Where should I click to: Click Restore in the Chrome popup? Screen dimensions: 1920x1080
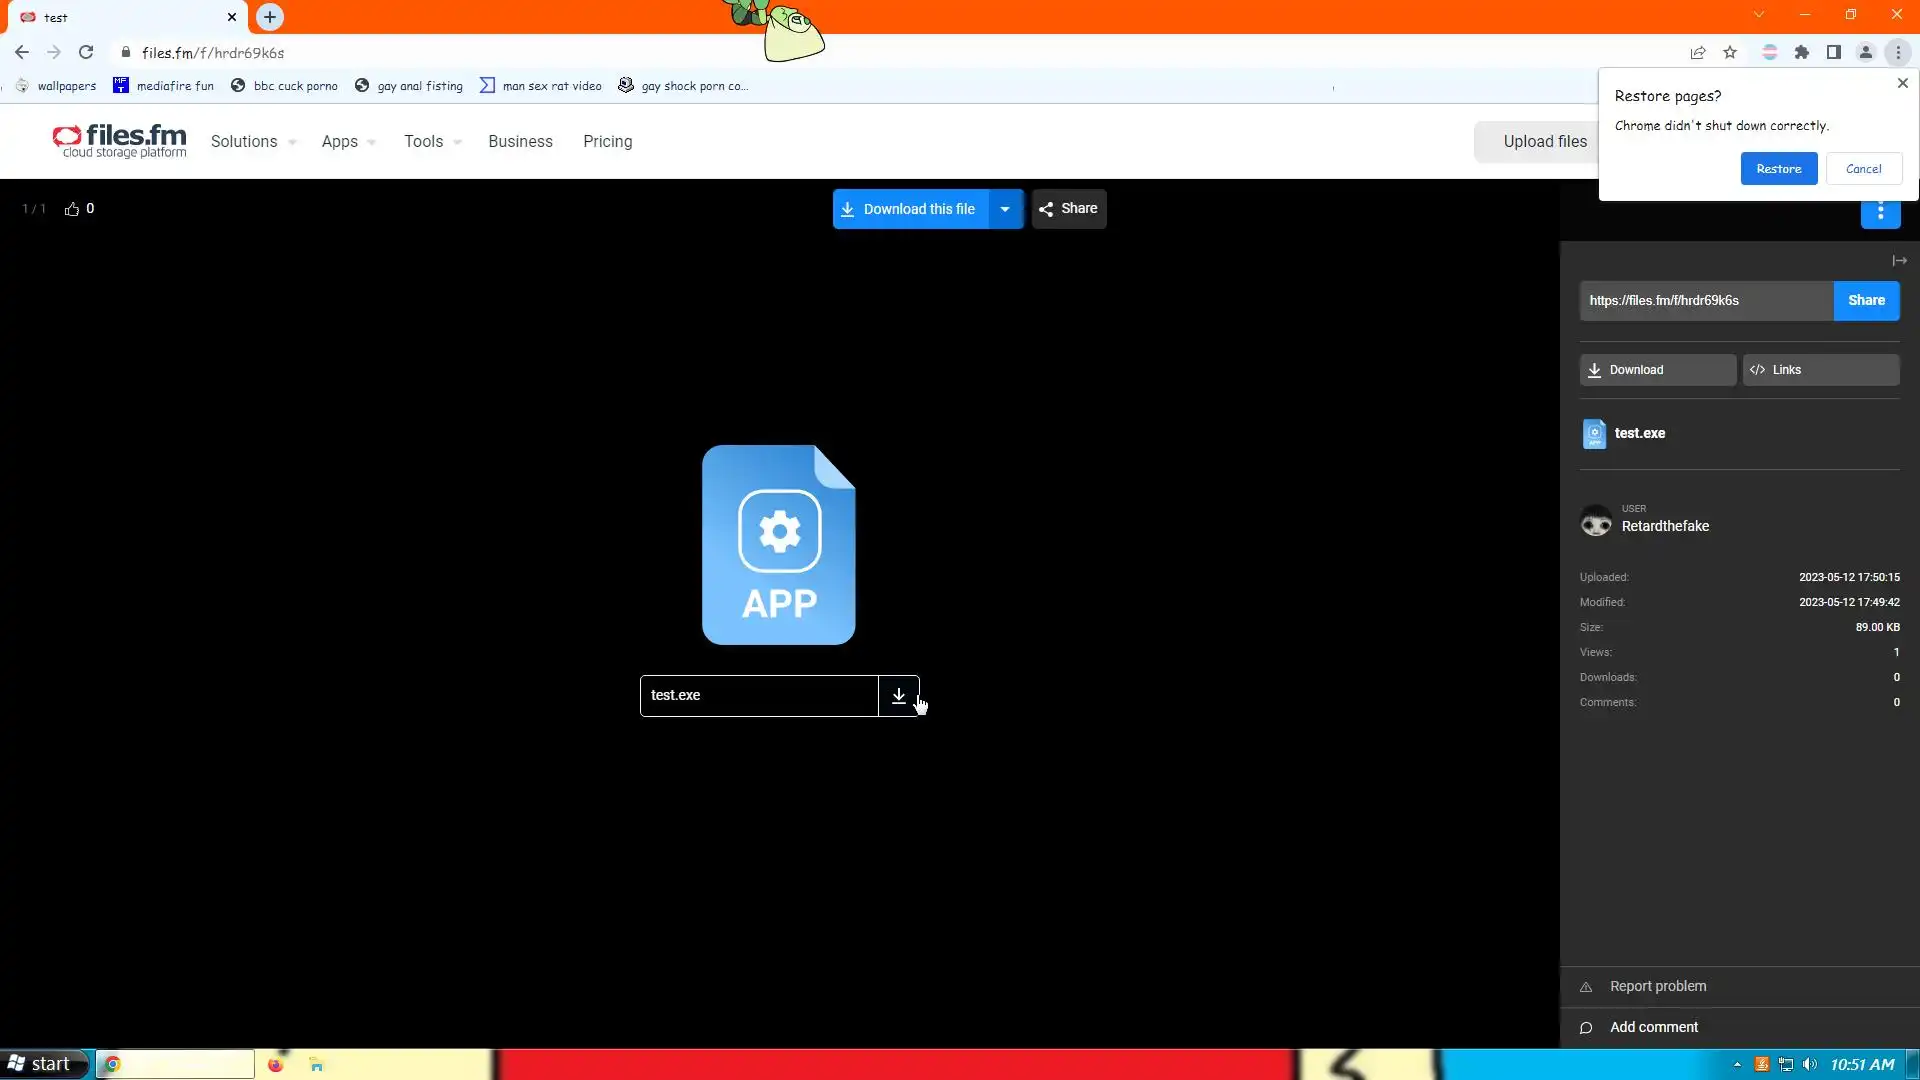click(x=1778, y=169)
